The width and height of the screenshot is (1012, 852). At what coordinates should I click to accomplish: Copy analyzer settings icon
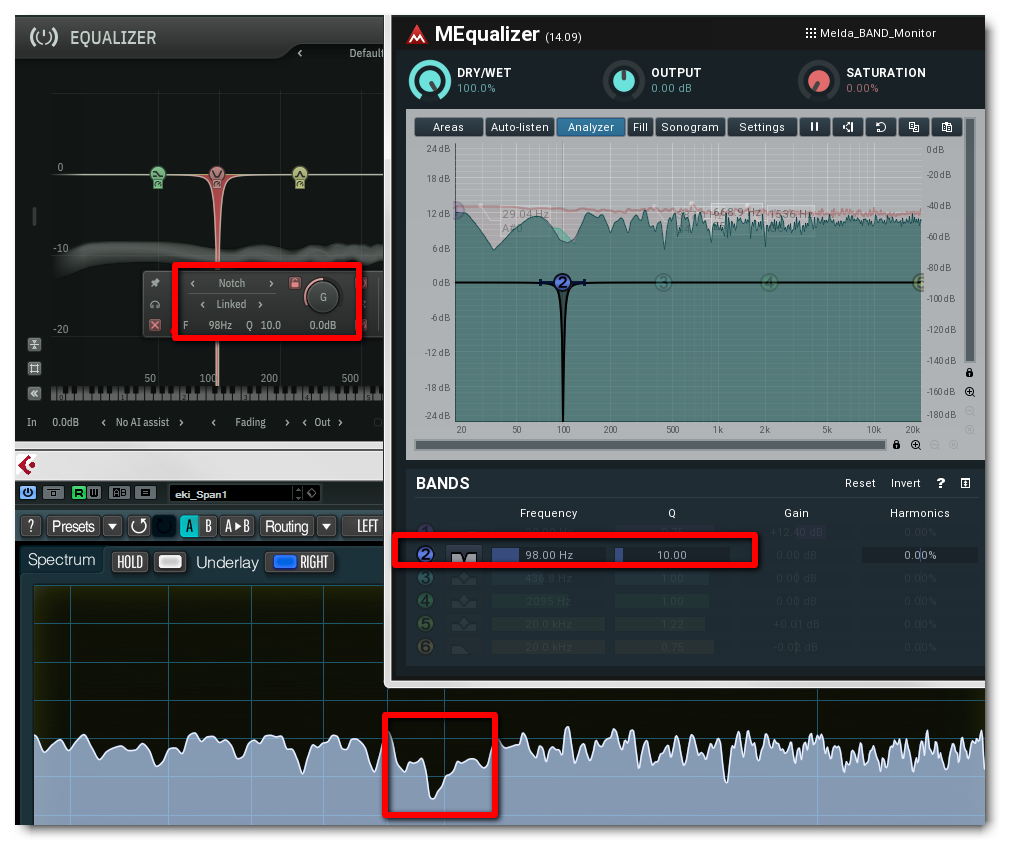click(x=914, y=127)
